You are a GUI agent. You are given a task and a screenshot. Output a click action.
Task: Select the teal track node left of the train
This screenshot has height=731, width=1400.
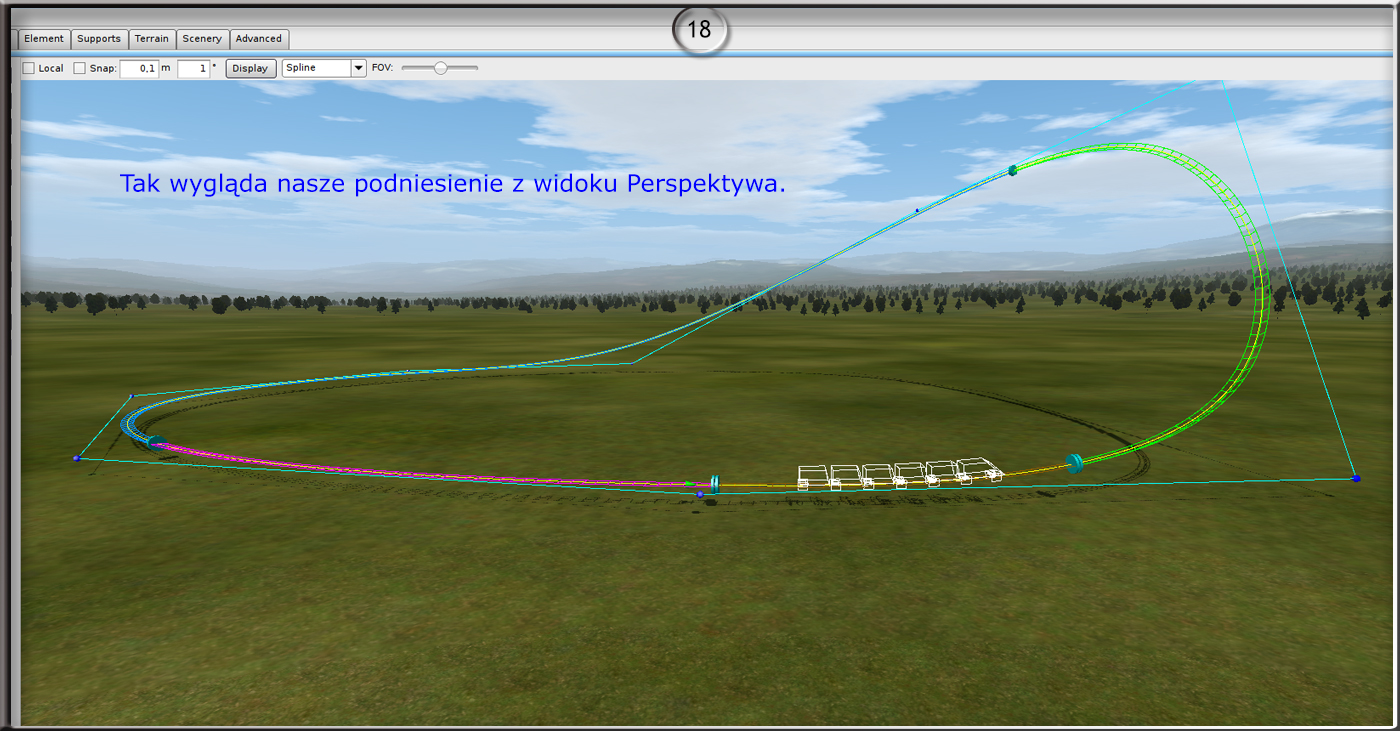pyautogui.click(x=714, y=484)
